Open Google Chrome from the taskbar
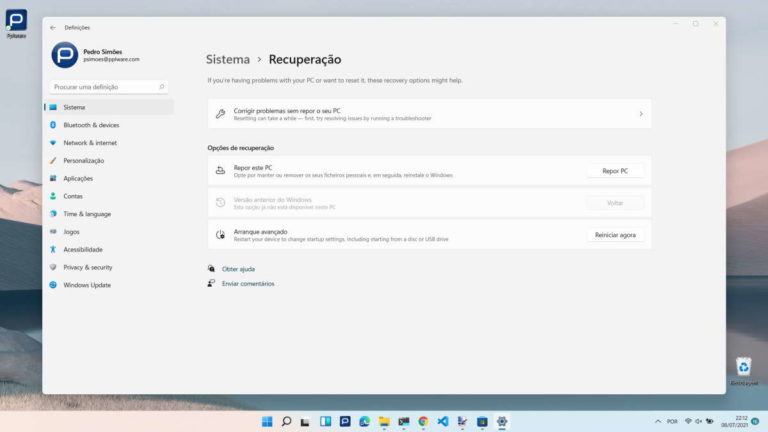 [x=423, y=422]
